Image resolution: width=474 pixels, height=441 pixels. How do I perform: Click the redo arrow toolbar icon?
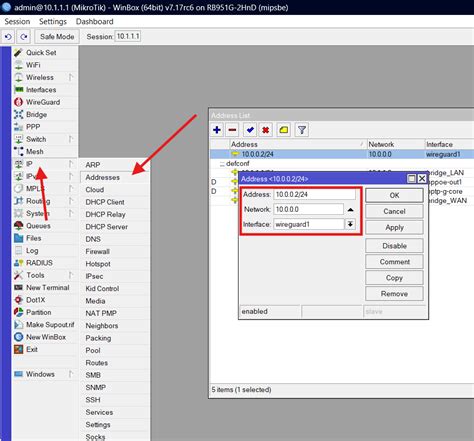point(24,37)
